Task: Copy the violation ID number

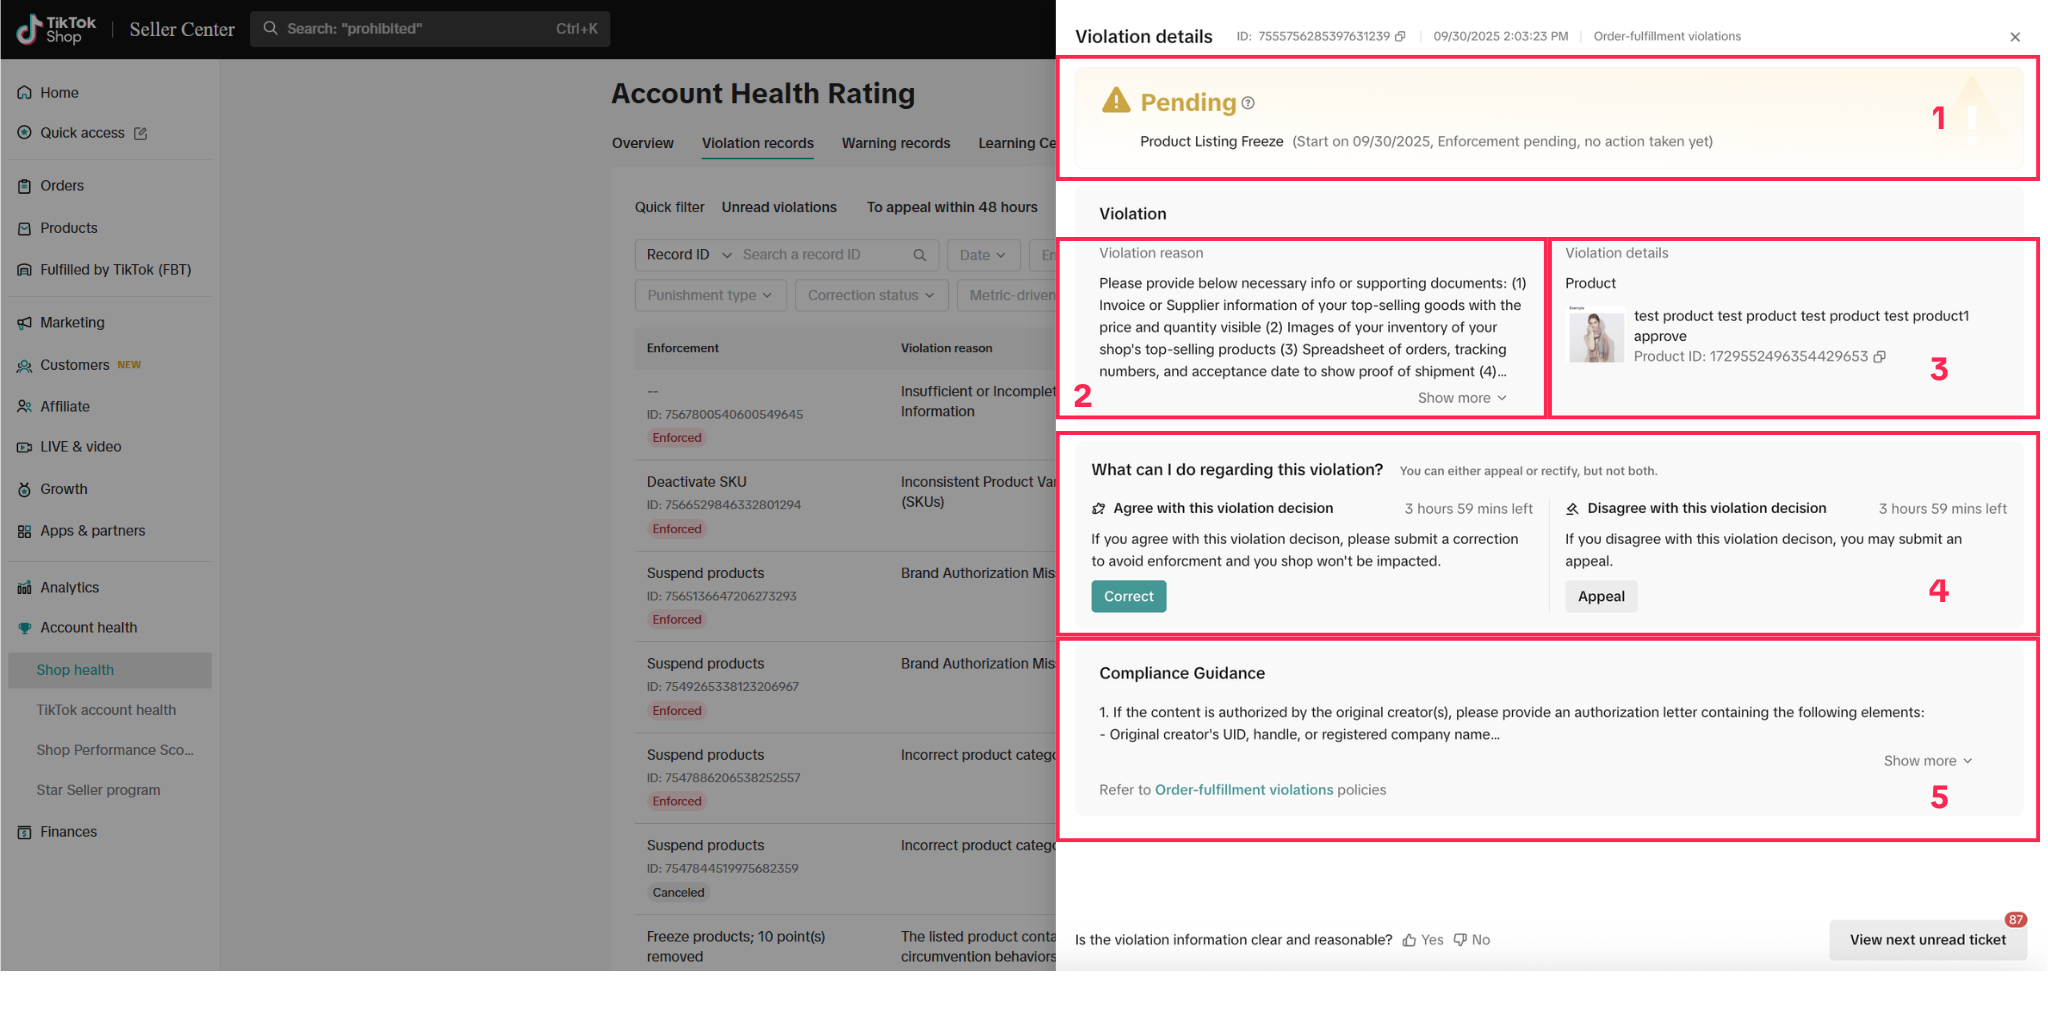Action: point(1400,37)
